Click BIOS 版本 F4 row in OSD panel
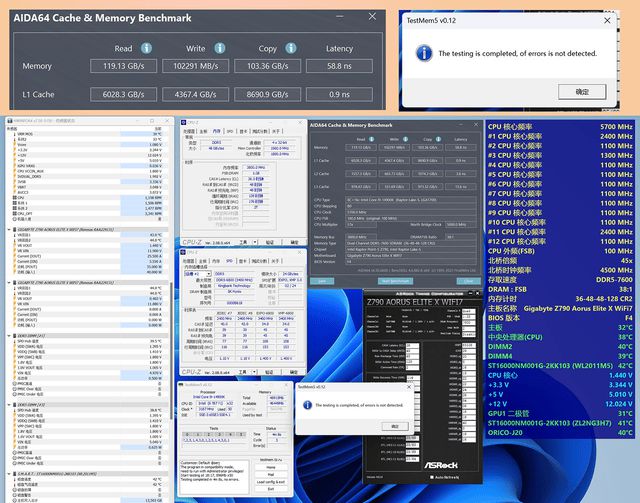 [x=560, y=318]
